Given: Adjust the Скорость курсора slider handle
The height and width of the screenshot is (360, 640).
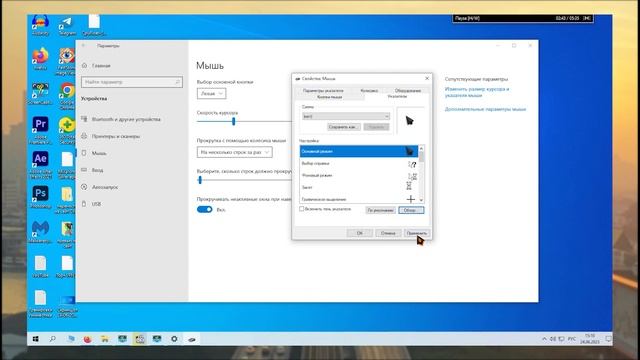Looking at the screenshot, I should tap(233, 121).
